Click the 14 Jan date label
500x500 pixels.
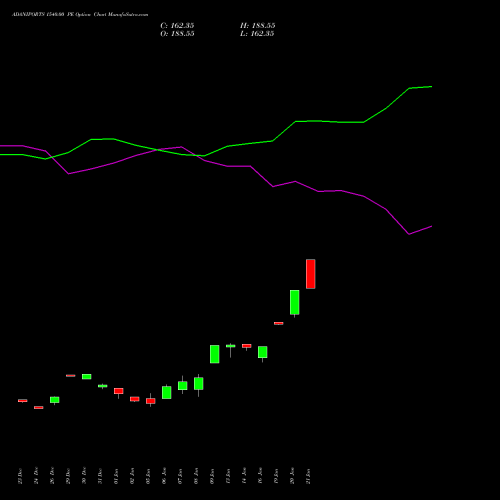[x=244, y=476]
